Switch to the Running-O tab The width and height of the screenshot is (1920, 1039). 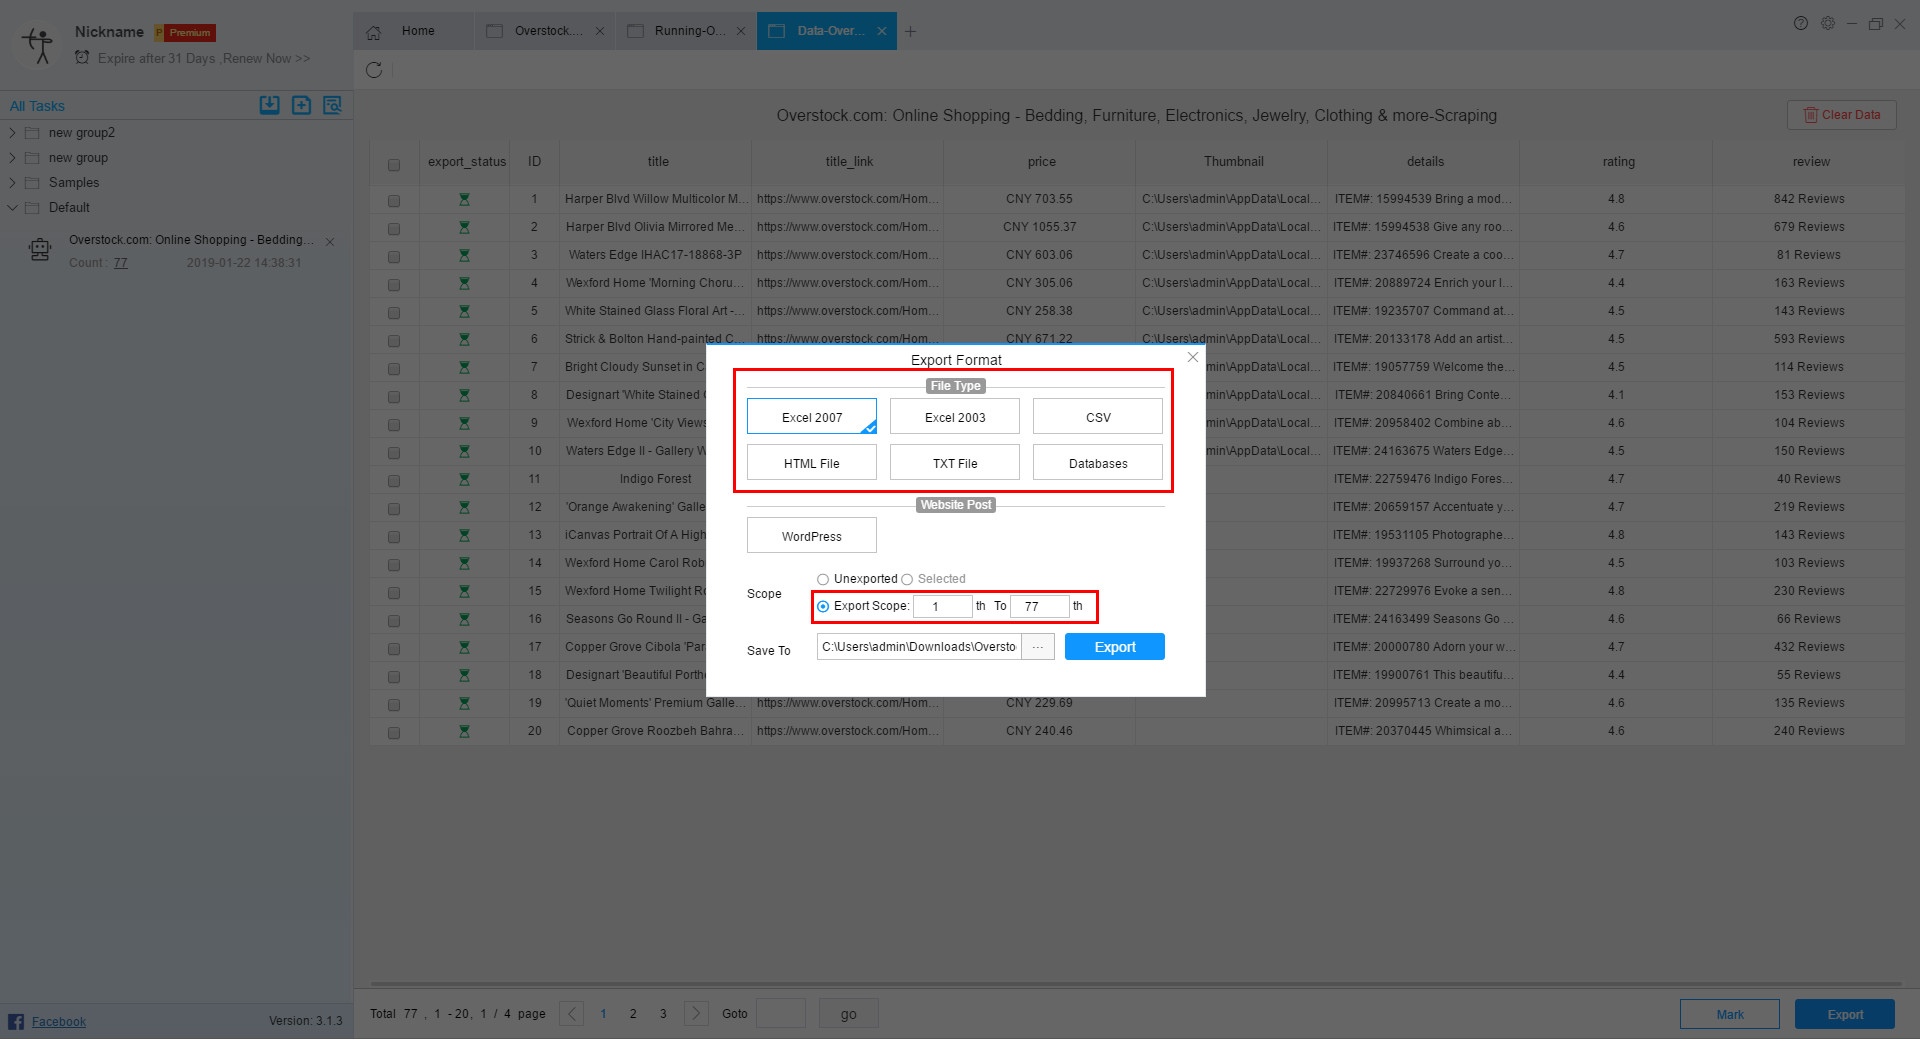point(686,31)
